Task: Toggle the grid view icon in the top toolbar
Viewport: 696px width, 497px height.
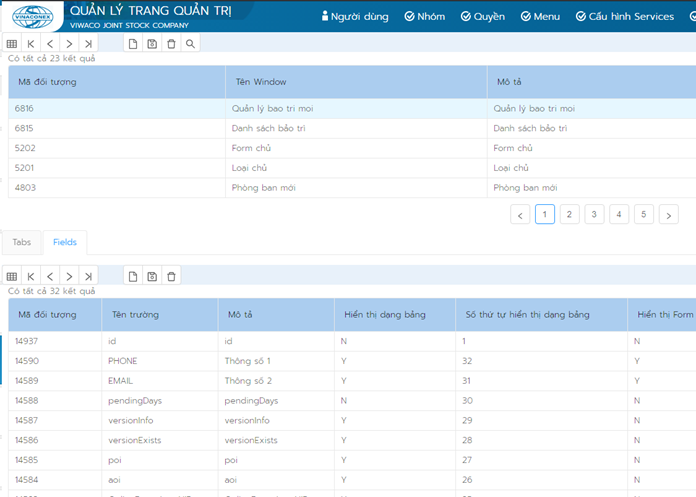Action: [x=11, y=44]
